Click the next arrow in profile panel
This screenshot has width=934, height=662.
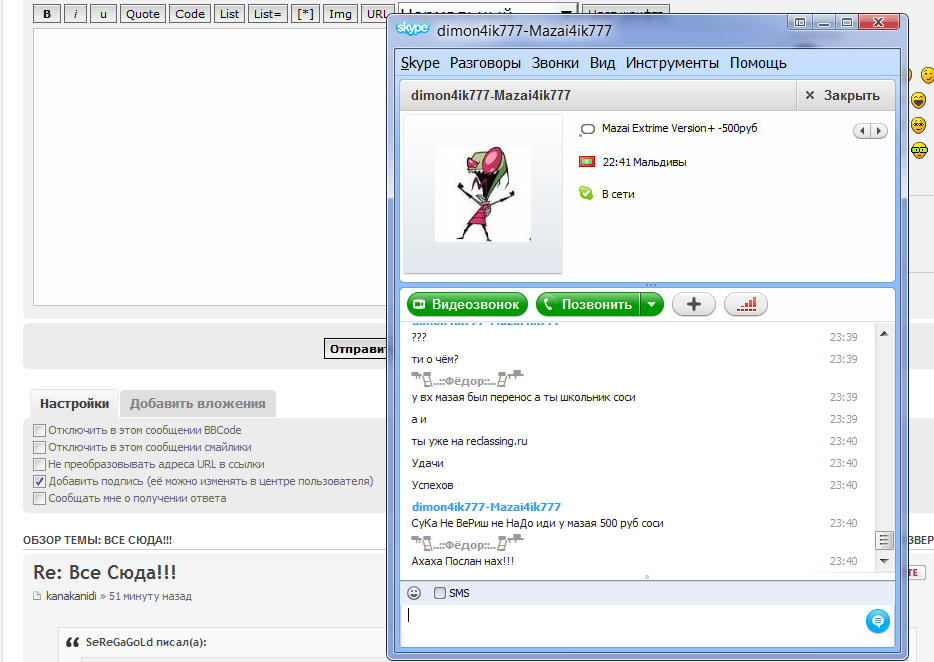click(879, 131)
